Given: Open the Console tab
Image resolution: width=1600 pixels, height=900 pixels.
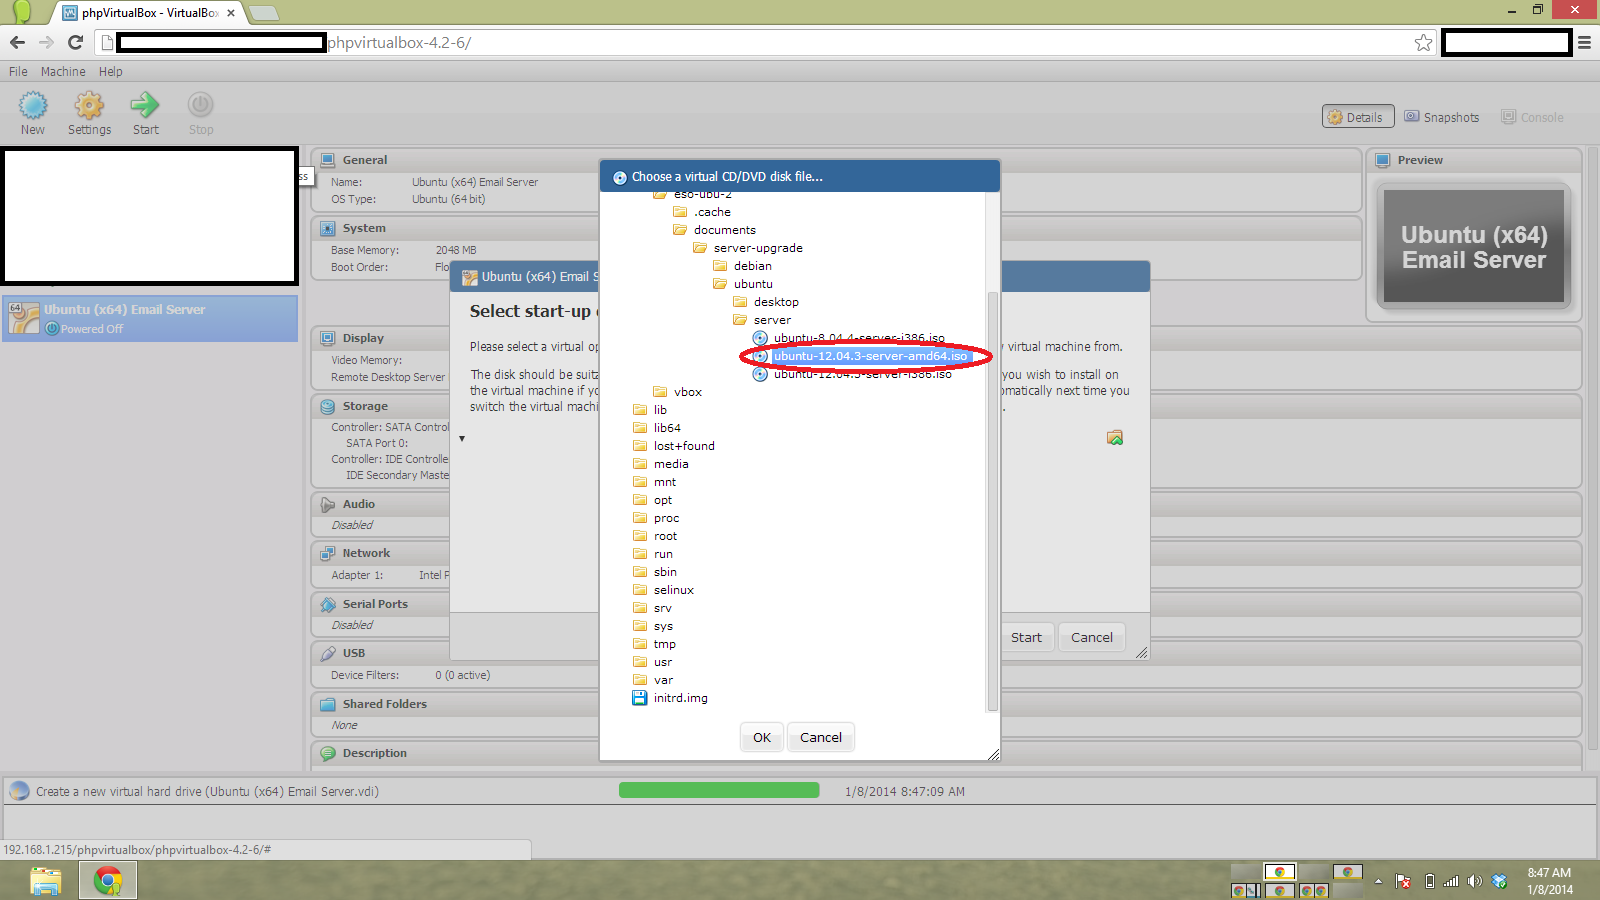Looking at the screenshot, I should pyautogui.click(x=1532, y=117).
